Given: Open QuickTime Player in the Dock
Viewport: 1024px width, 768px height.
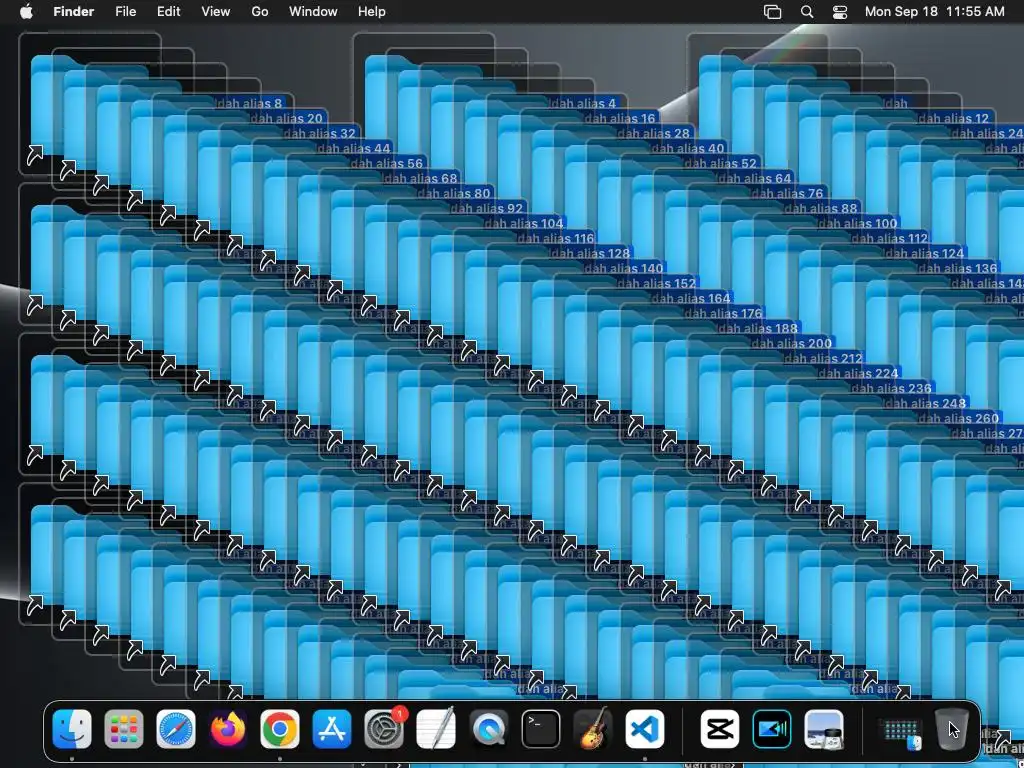Looking at the screenshot, I should click(488, 729).
